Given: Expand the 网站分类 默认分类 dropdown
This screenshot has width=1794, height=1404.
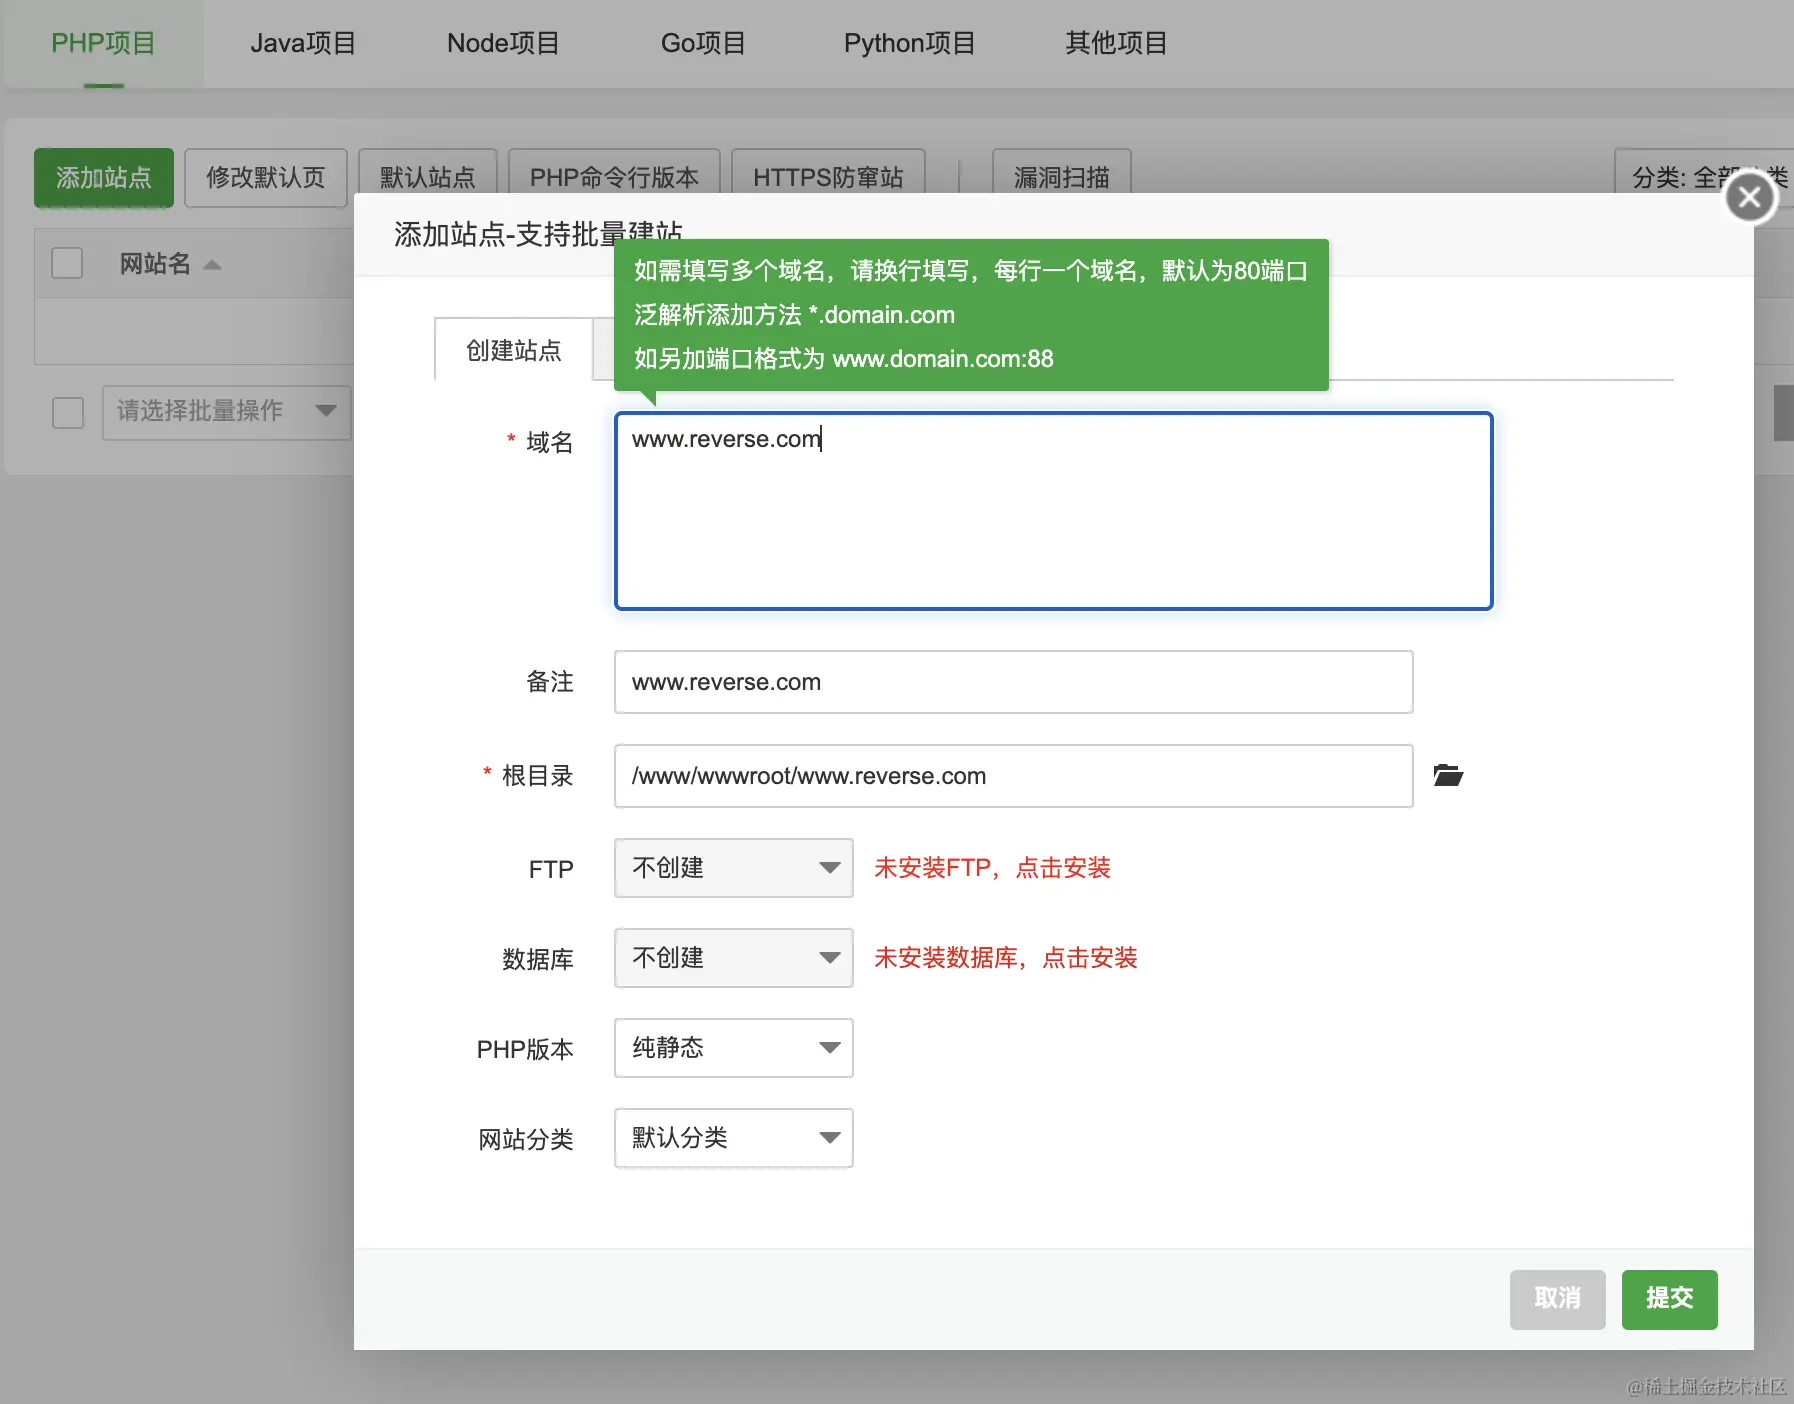Looking at the screenshot, I should point(734,1138).
